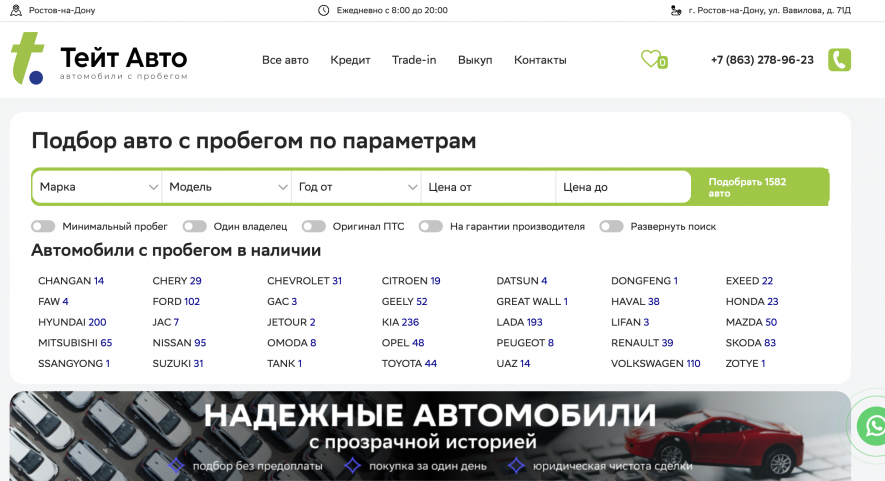Open GREAT WALL 1 brand link
The image size is (885, 481).
tap(532, 301)
